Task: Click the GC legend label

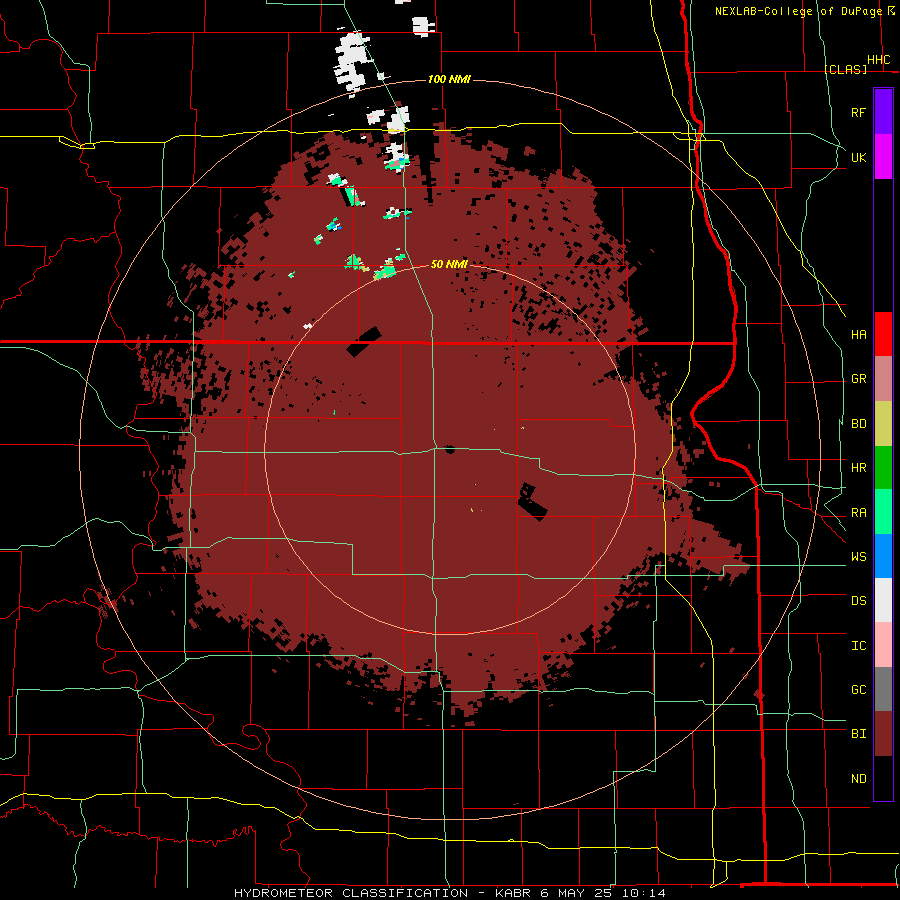Action: (858, 690)
